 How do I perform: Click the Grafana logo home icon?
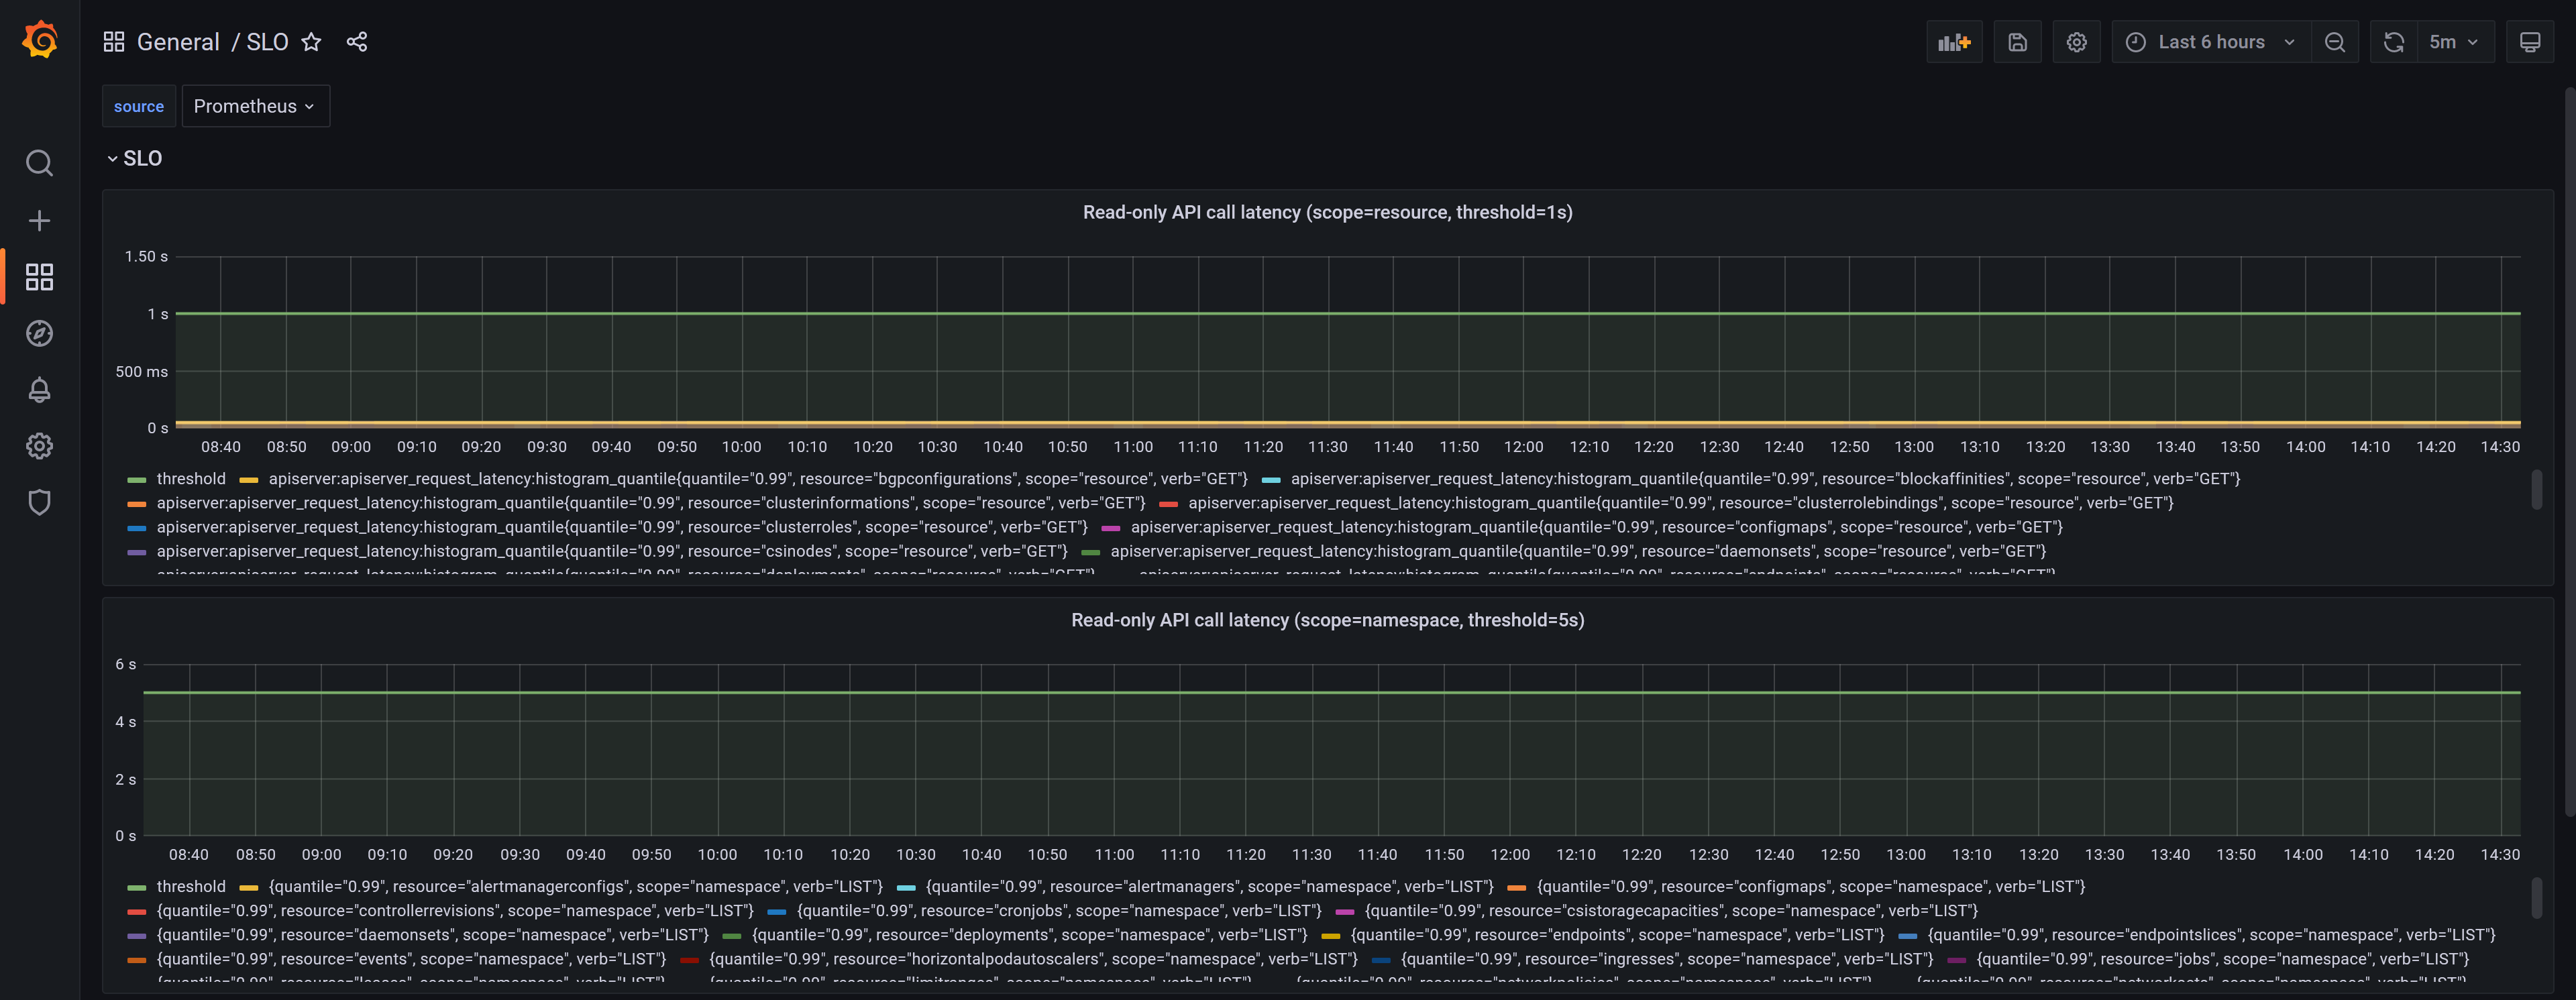point(40,41)
